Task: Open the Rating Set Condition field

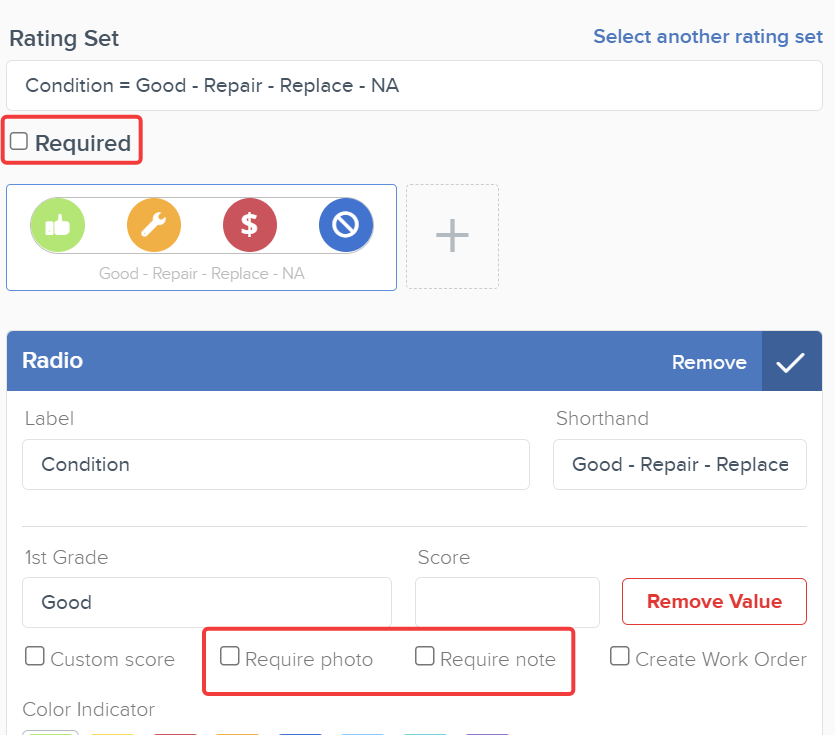Action: click(414, 86)
